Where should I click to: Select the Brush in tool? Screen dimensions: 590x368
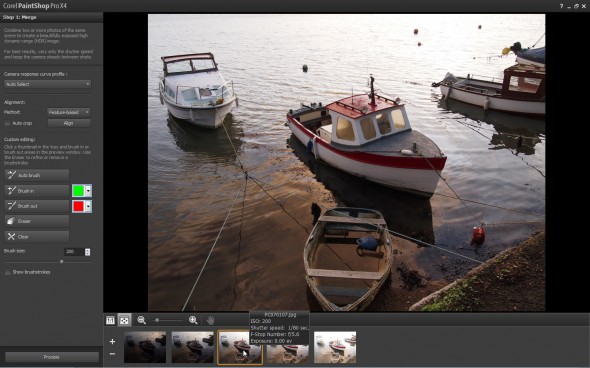pyautogui.click(x=37, y=191)
